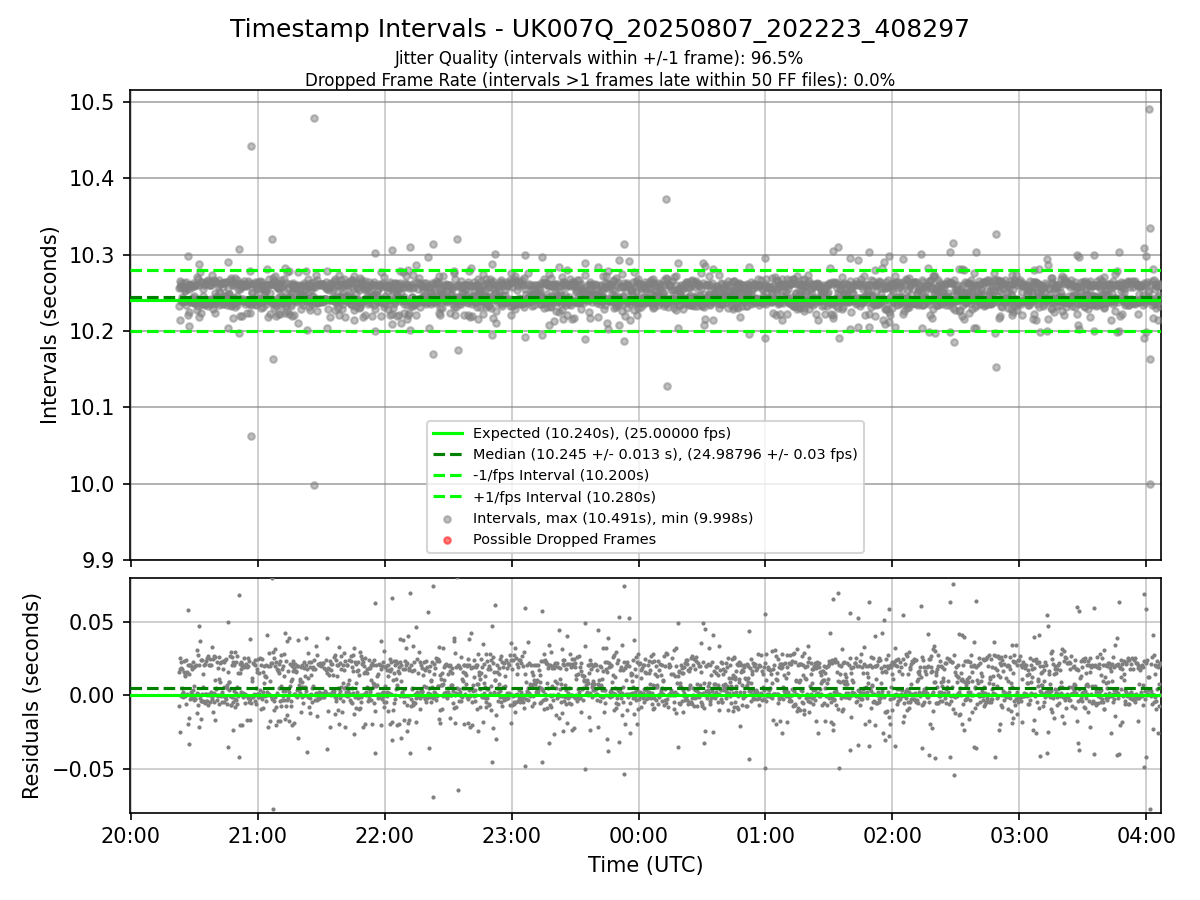This screenshot has height=900, width=1200.
Task: Click the plot title 'Timestamp Intervals - UK007Q_20250807_202223_408297'
Action: coord(600,29)
